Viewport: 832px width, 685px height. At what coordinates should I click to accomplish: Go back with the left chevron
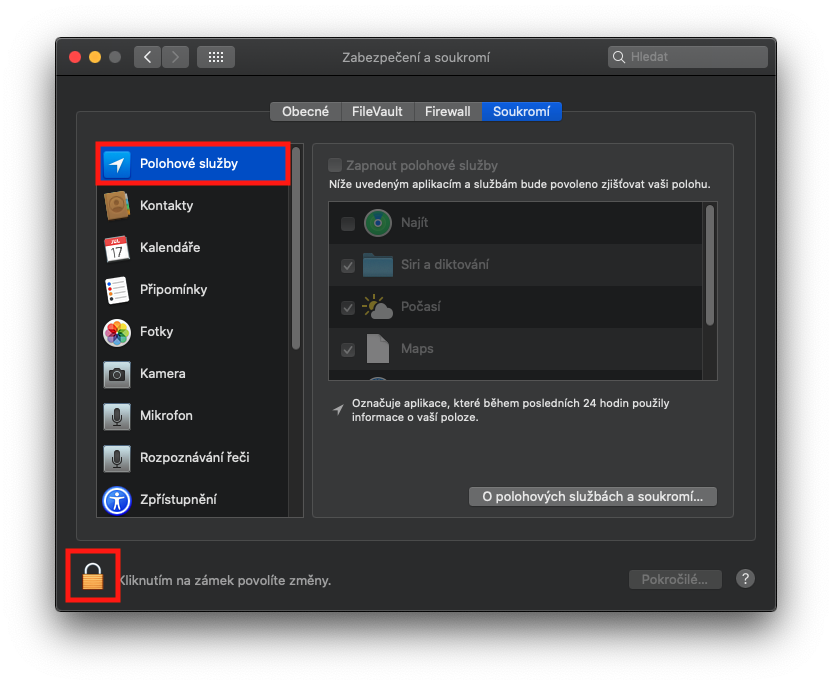click(x=148, y=57)
